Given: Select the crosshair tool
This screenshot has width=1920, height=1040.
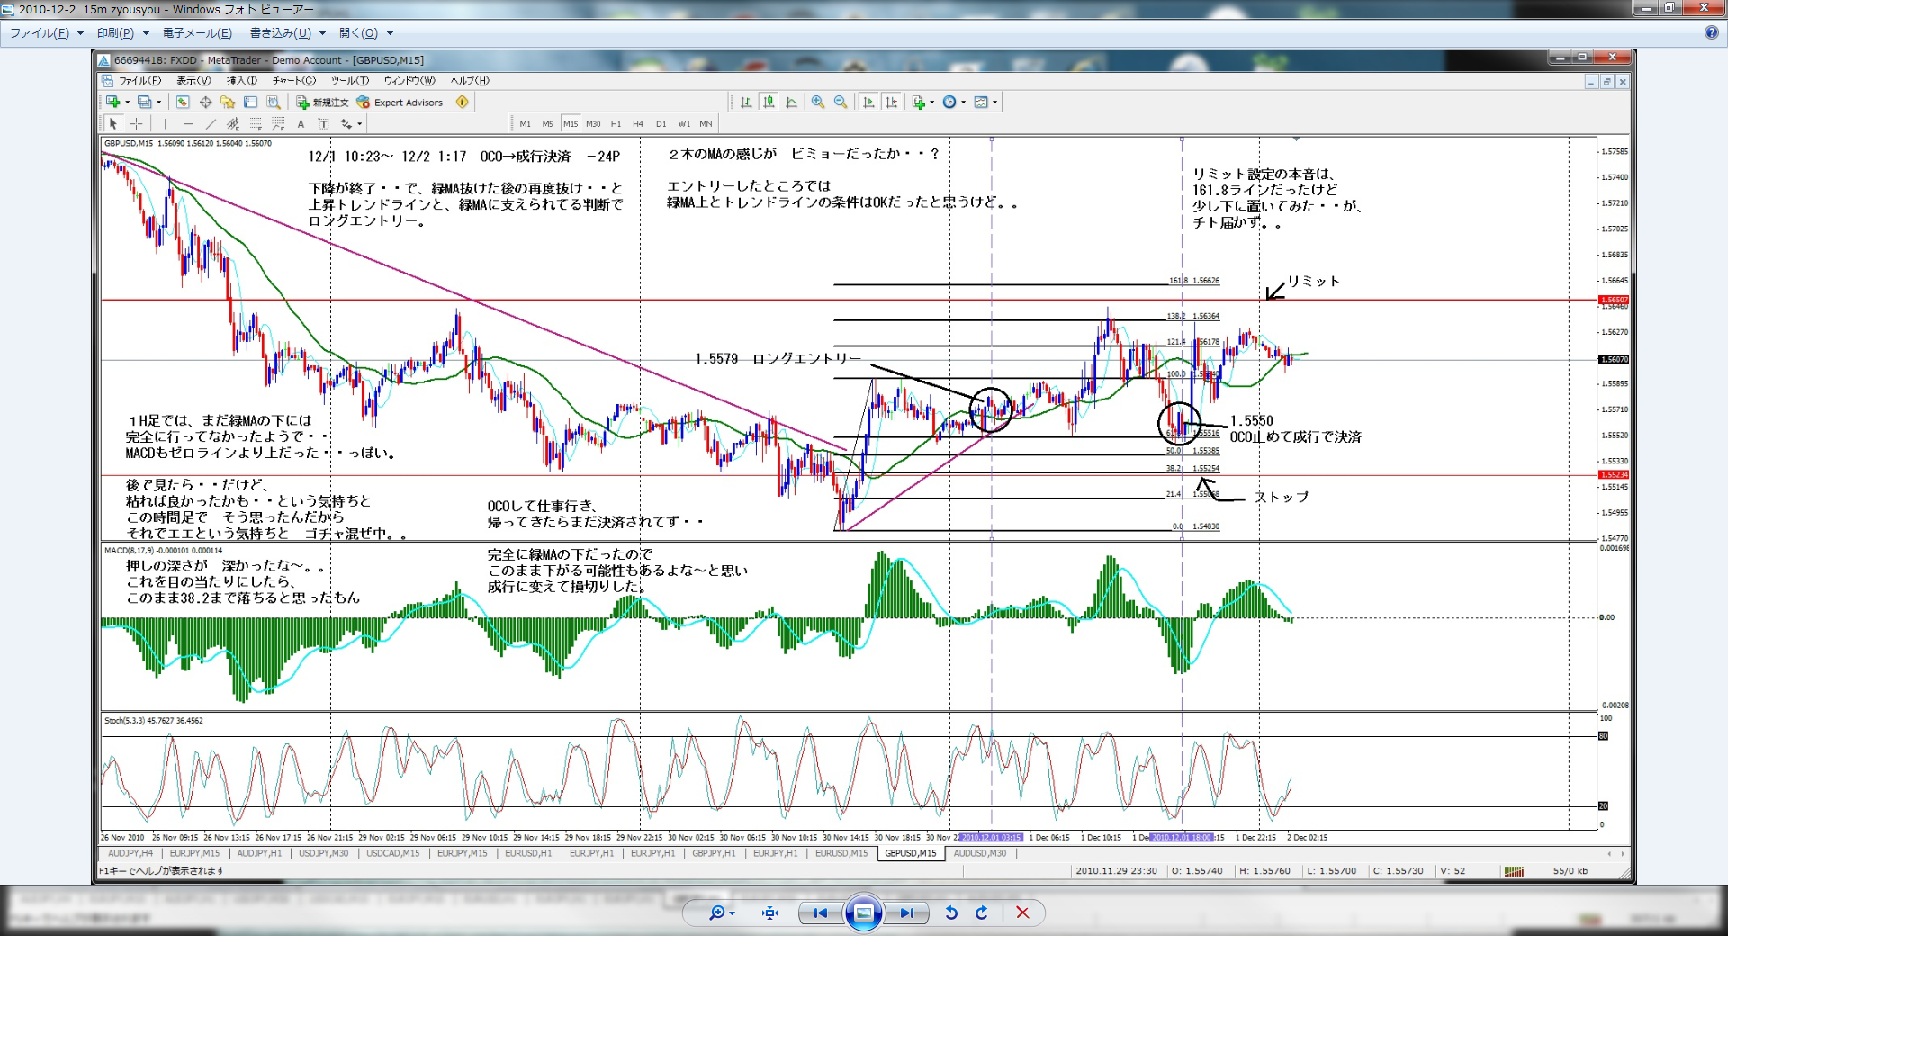Looking at the screenshot, I should coord(136,124).
